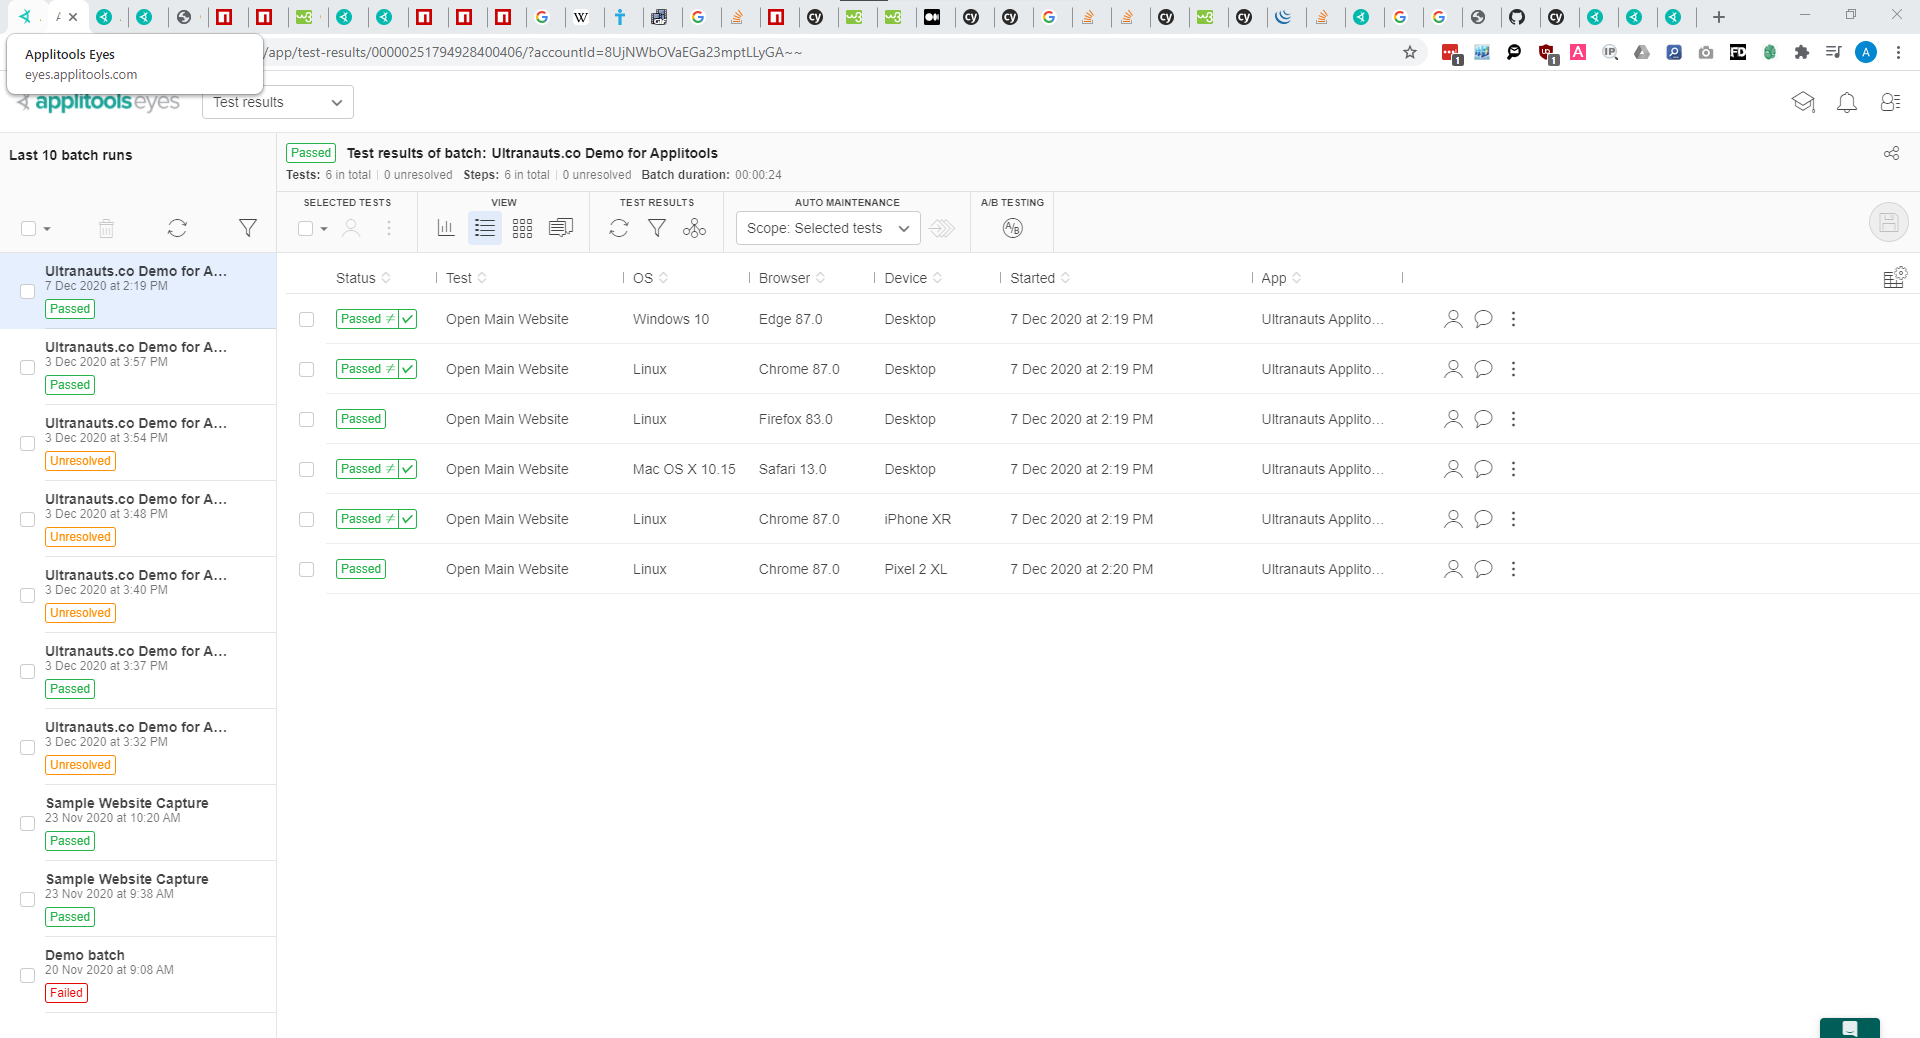1920x1038 pixels.
Task: Open the share batch icon
Action: (1891, 153)
